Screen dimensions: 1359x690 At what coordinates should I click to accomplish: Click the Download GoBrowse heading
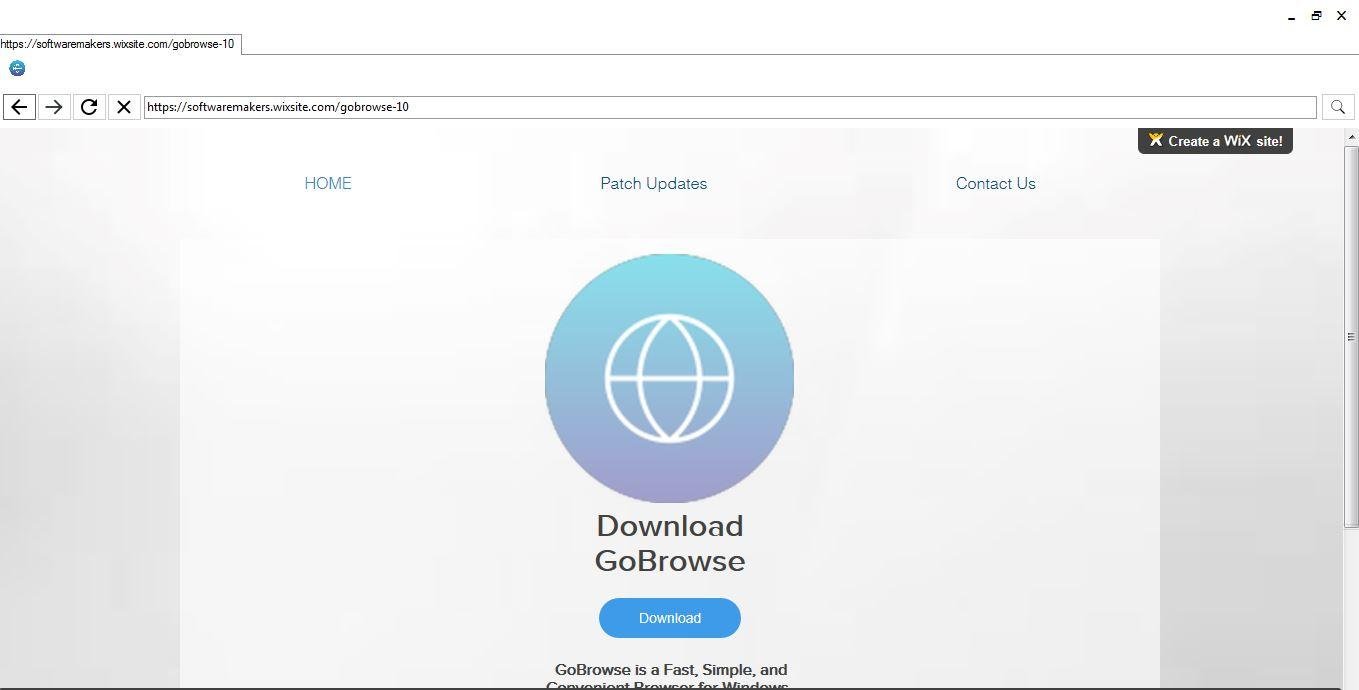coord(669,543)
